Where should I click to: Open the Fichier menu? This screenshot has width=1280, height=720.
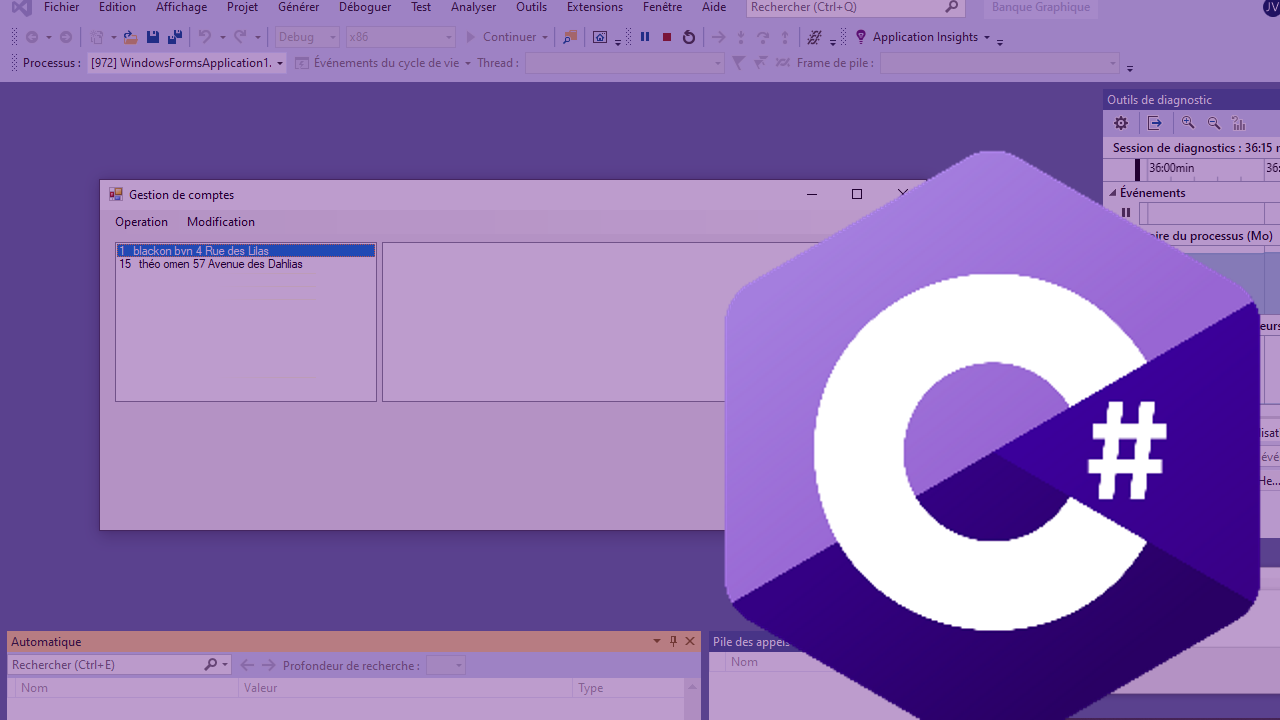[62, 7]
